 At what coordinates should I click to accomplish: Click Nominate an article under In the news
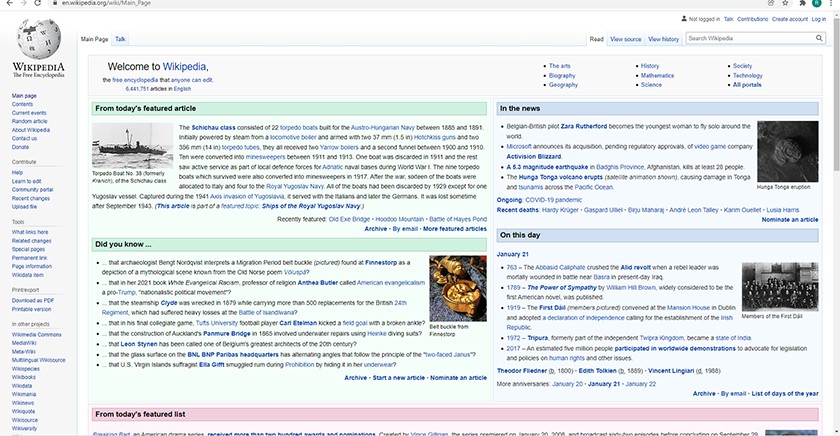[790, 220]
